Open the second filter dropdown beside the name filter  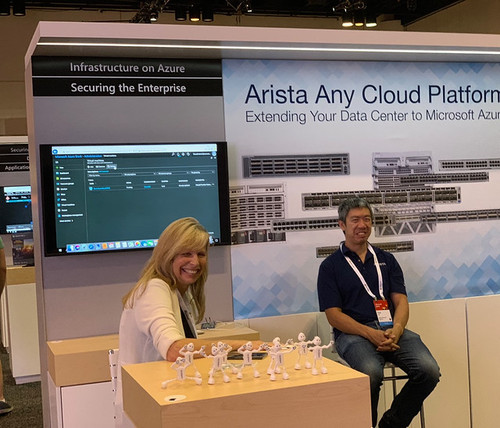pyautogui.click(x=139, y=174)
